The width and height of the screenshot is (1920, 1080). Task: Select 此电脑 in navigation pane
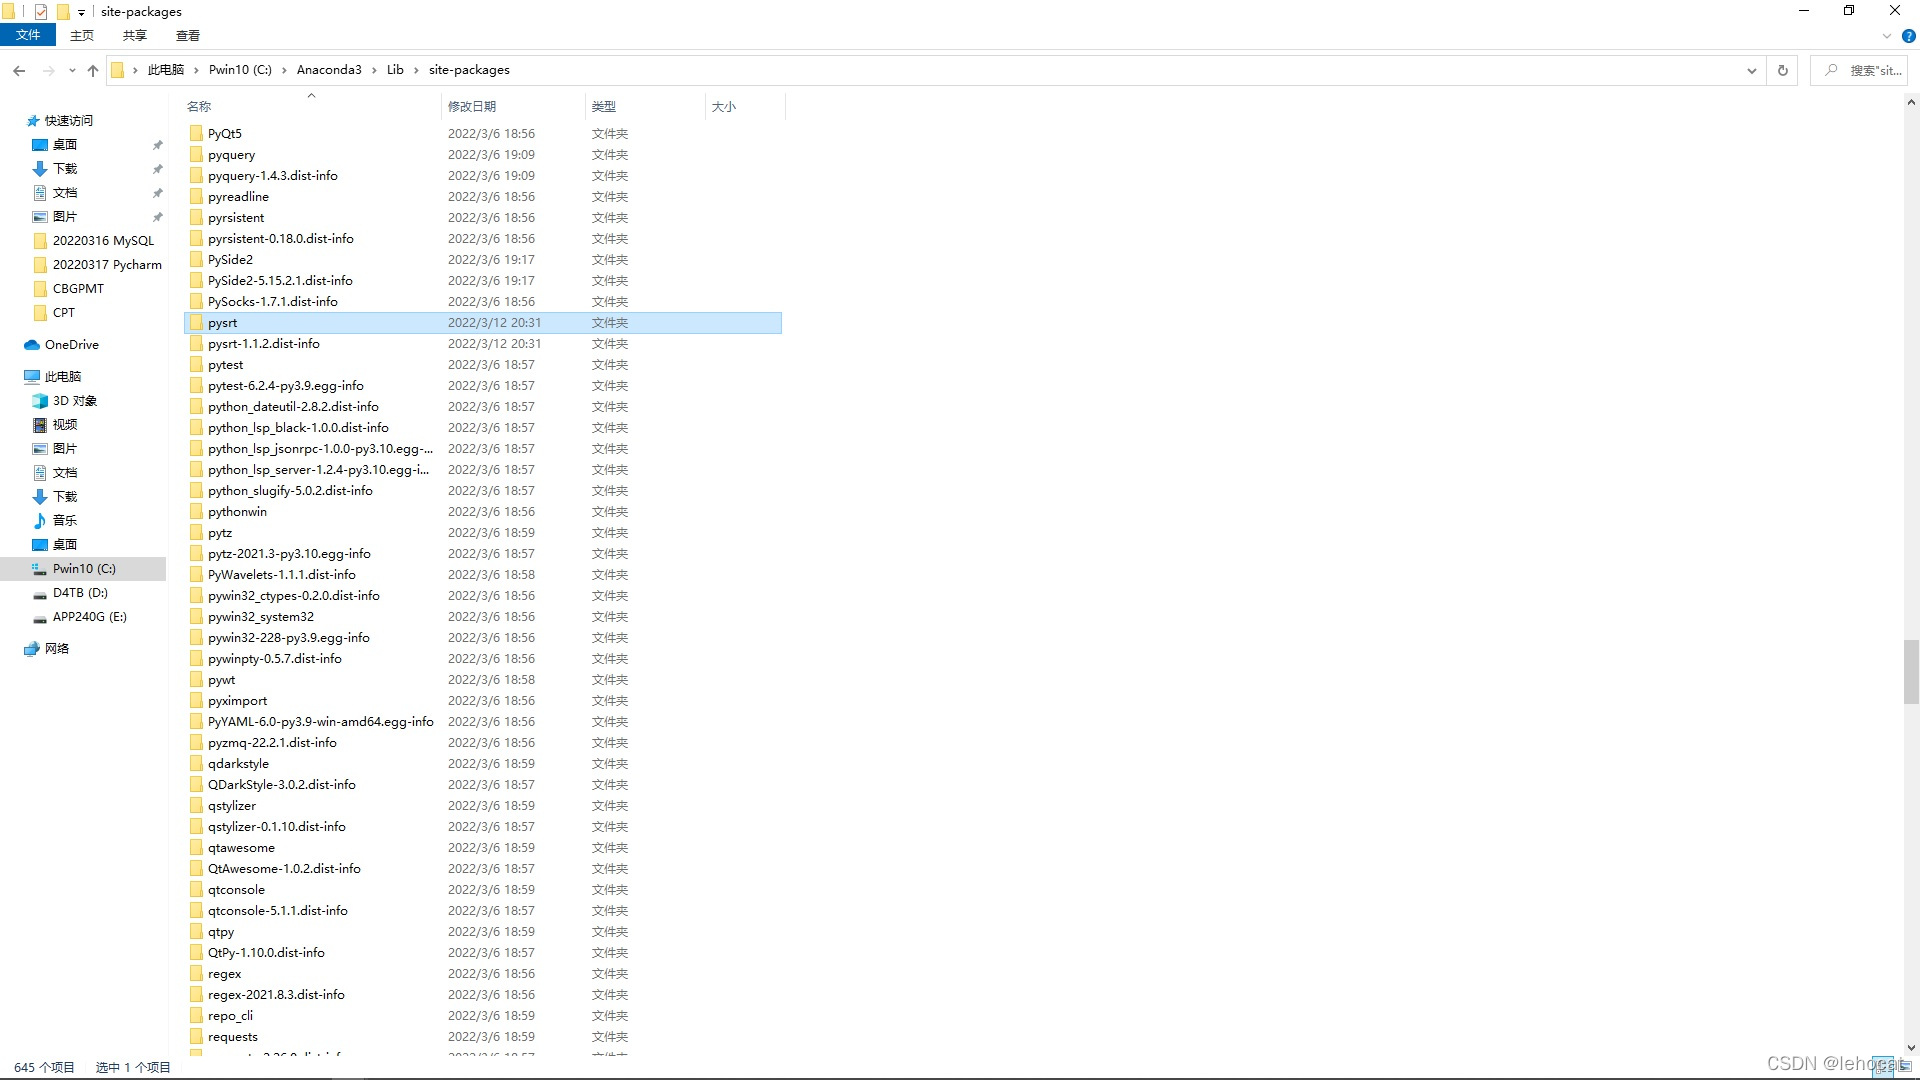(x=62, y=377)
